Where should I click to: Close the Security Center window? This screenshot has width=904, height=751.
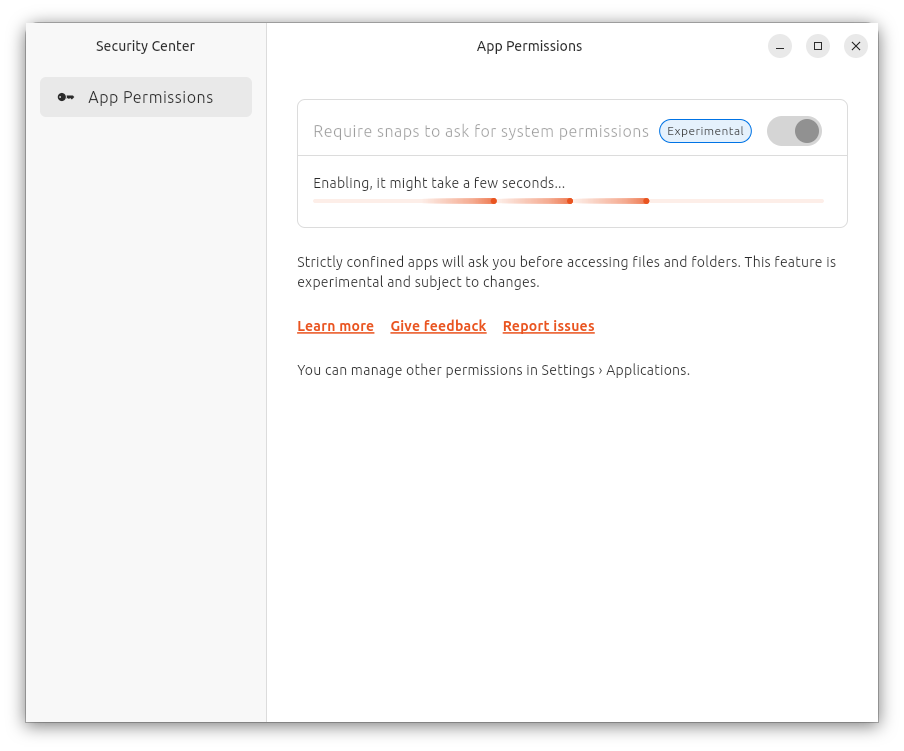[856, 46]
